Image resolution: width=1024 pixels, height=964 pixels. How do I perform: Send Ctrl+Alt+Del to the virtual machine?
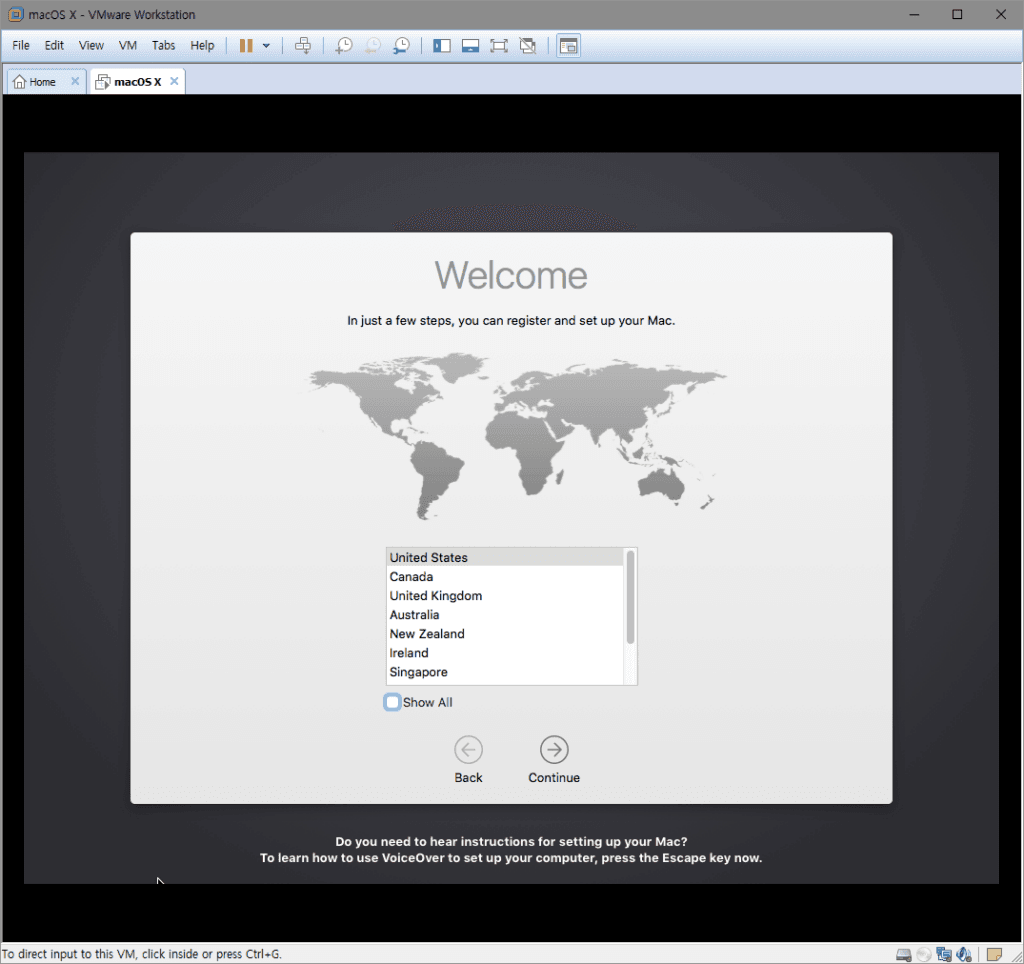303,46
